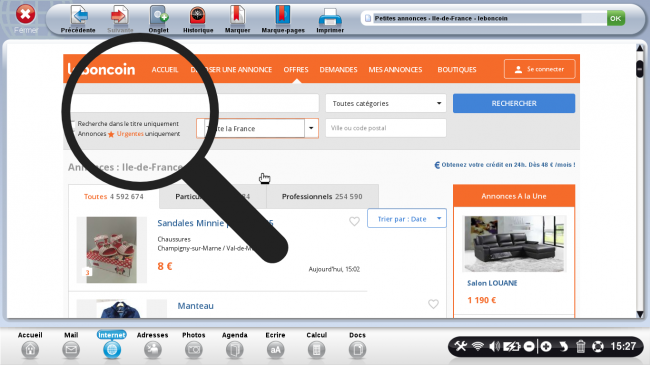Open help via the lifebuoy tray icon
The image size is (650, 365).
[x=598, y=346]
